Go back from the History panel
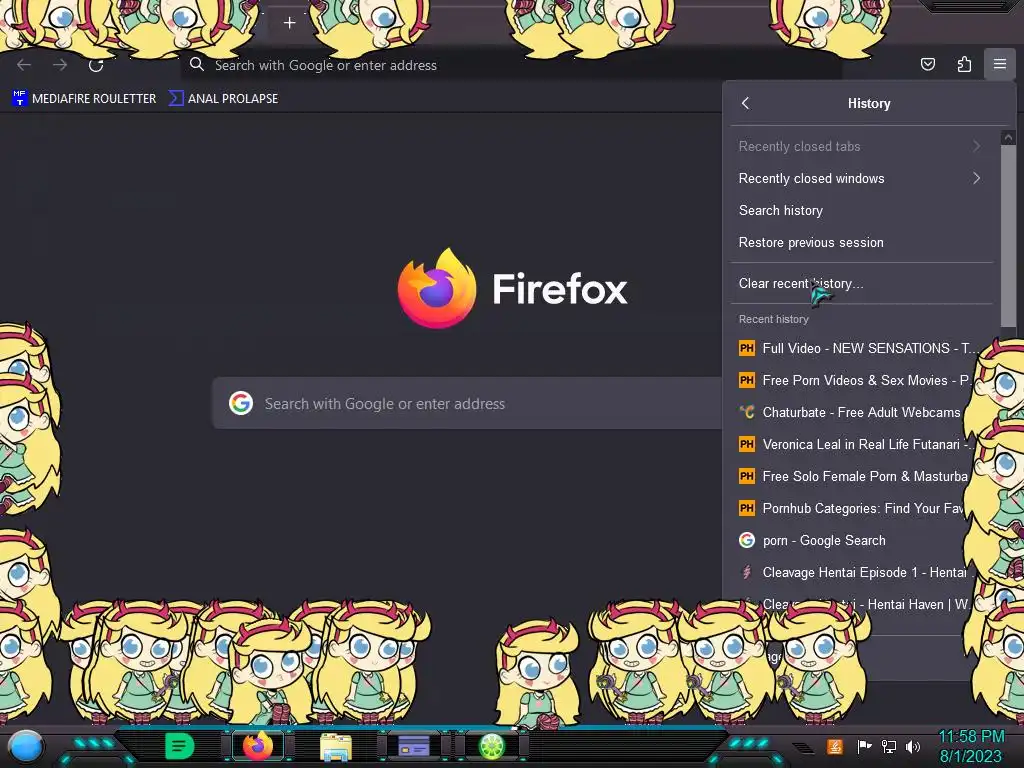The width and height of the screenshot is (1024, 768). [746, 103]
